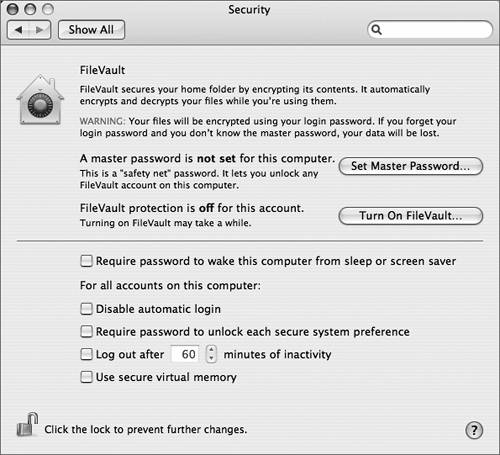Screen dimensions: 500x455
Task: Click the open padlock icon
Action: coord(27,425)
